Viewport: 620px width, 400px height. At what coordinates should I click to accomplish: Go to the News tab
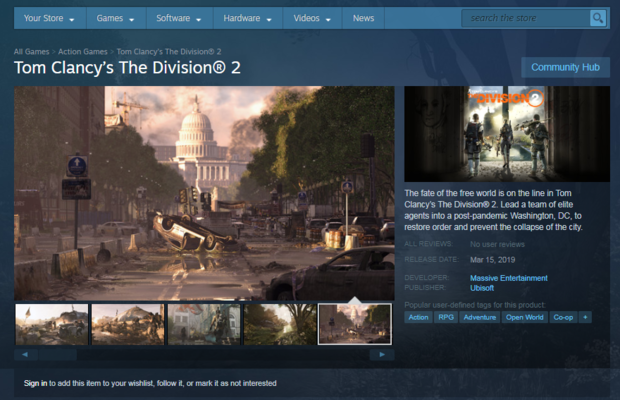(363, 18)
